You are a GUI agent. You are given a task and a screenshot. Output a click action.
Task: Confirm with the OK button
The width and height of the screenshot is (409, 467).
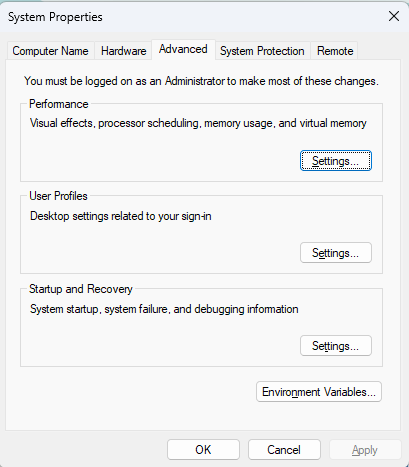[x=203, y=450]
